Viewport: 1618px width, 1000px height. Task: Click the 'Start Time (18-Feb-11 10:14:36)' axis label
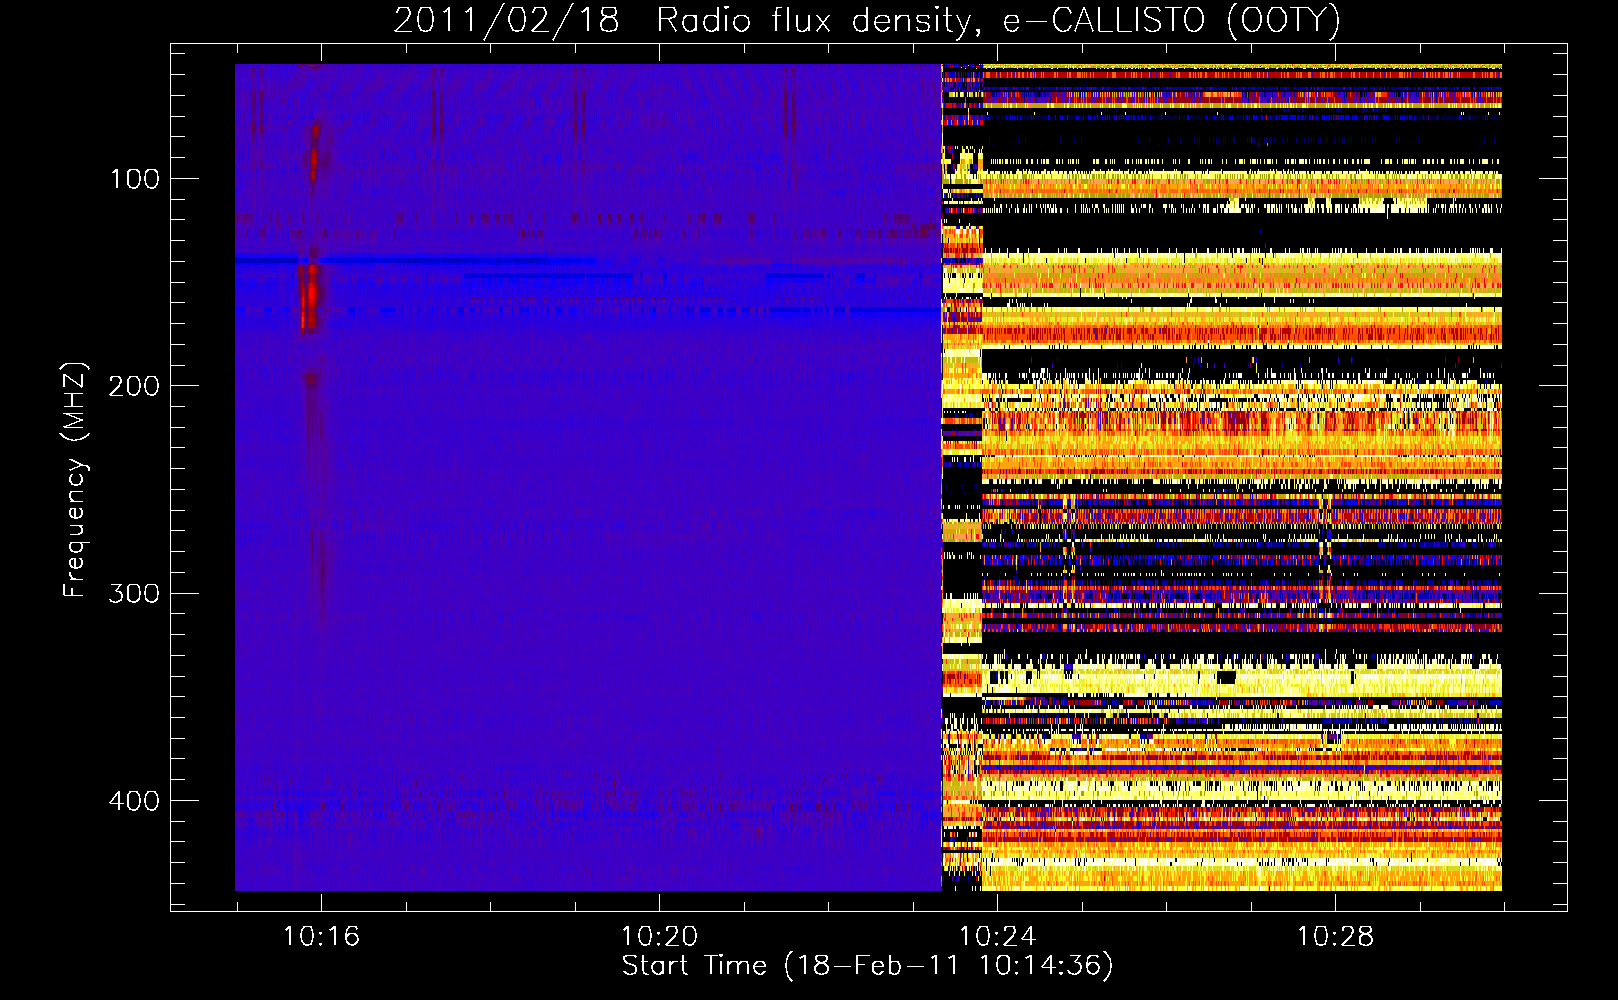point(867,966)
